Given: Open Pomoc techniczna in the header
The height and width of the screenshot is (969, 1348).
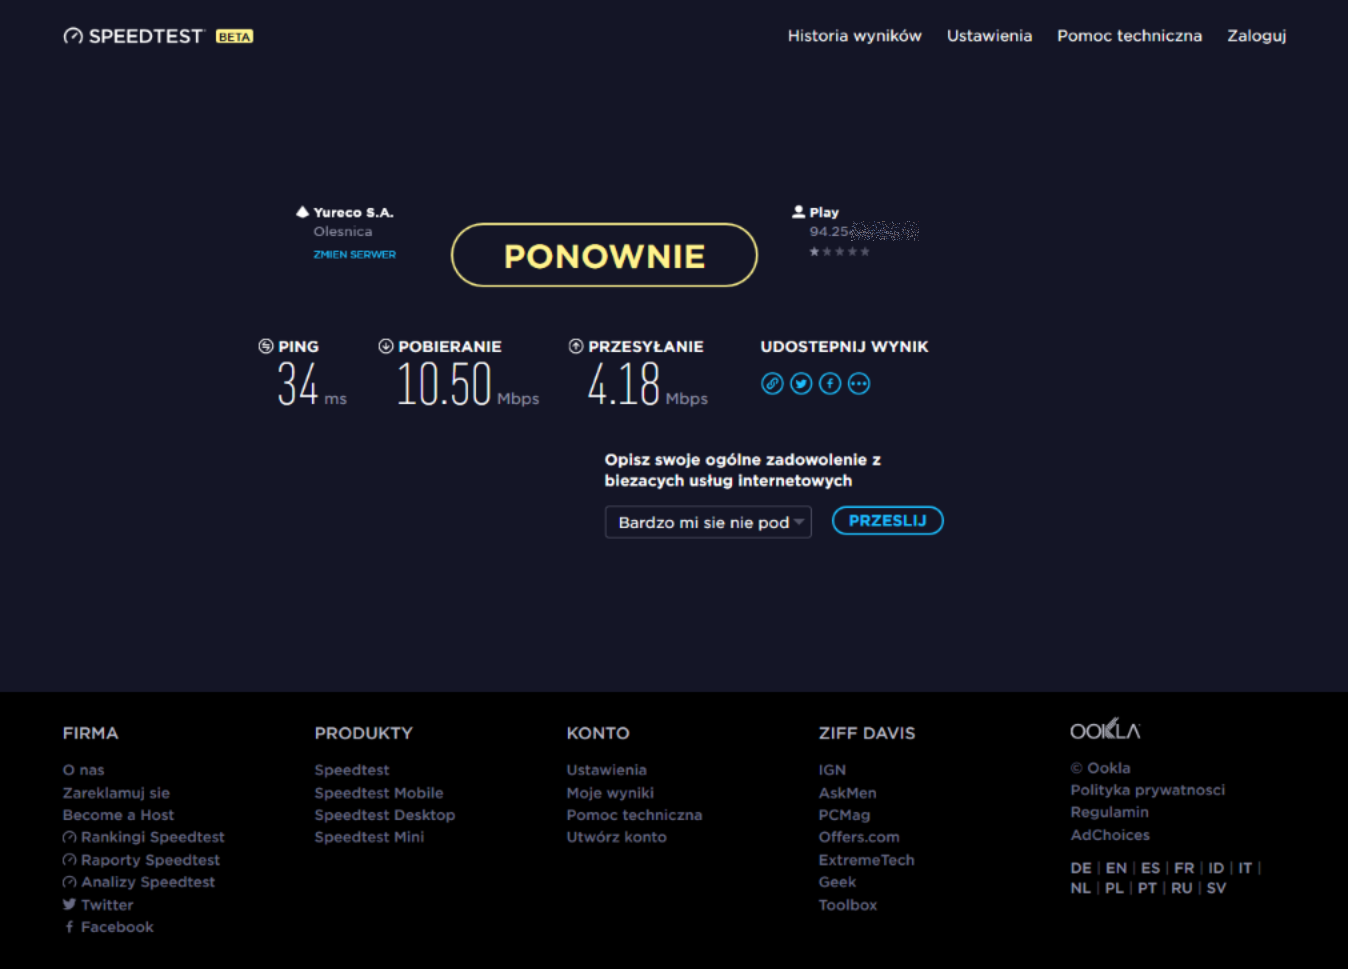Looking at the screenshot, I should pyautogui.click(x=1129, y=36).
